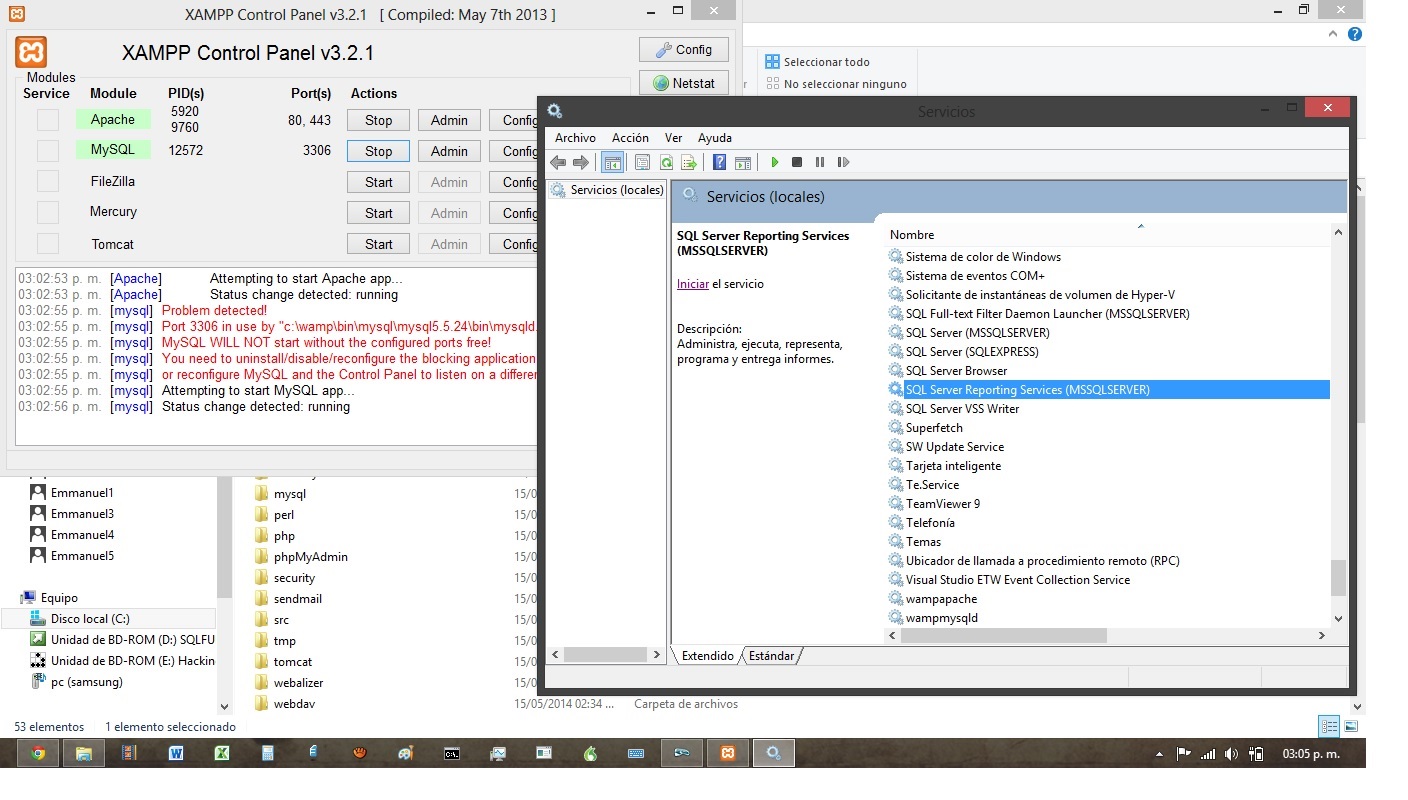
Task: Click the volume icon in system tray
Action: tap(1231, 754)
